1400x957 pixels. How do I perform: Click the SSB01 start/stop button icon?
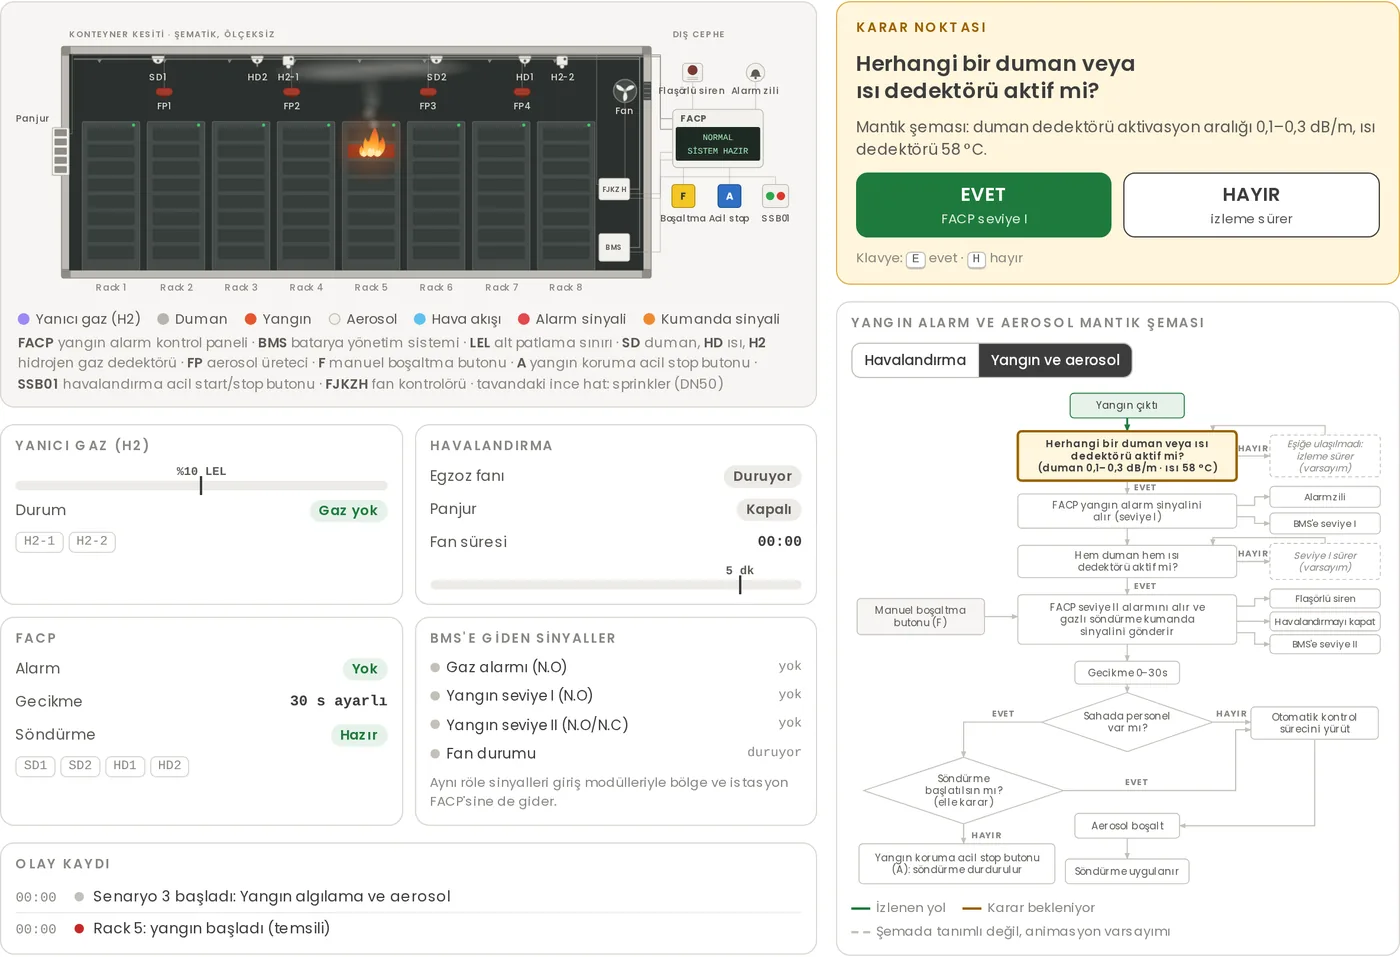[775, 196]
